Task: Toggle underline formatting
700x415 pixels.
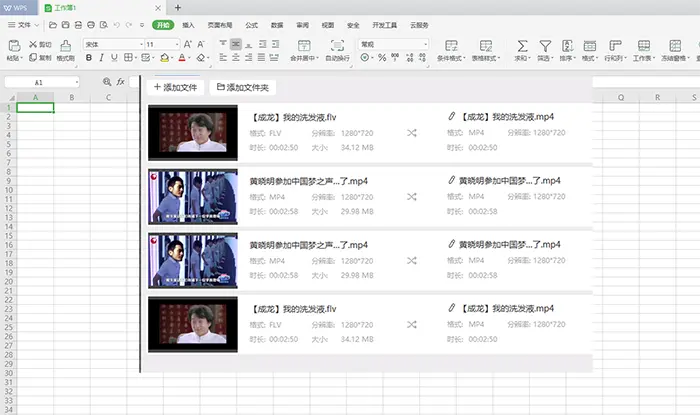Action: click(114, 58)
